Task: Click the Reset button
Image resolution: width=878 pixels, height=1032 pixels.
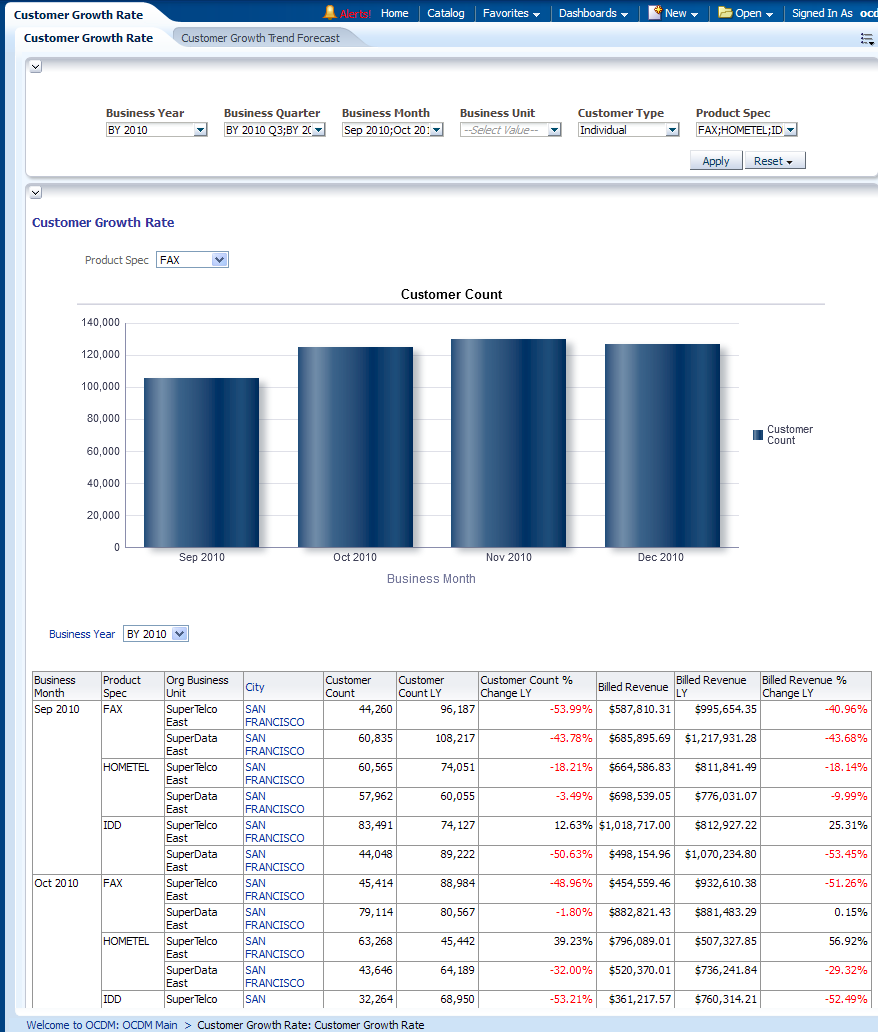Action: [x=774, y=161]
